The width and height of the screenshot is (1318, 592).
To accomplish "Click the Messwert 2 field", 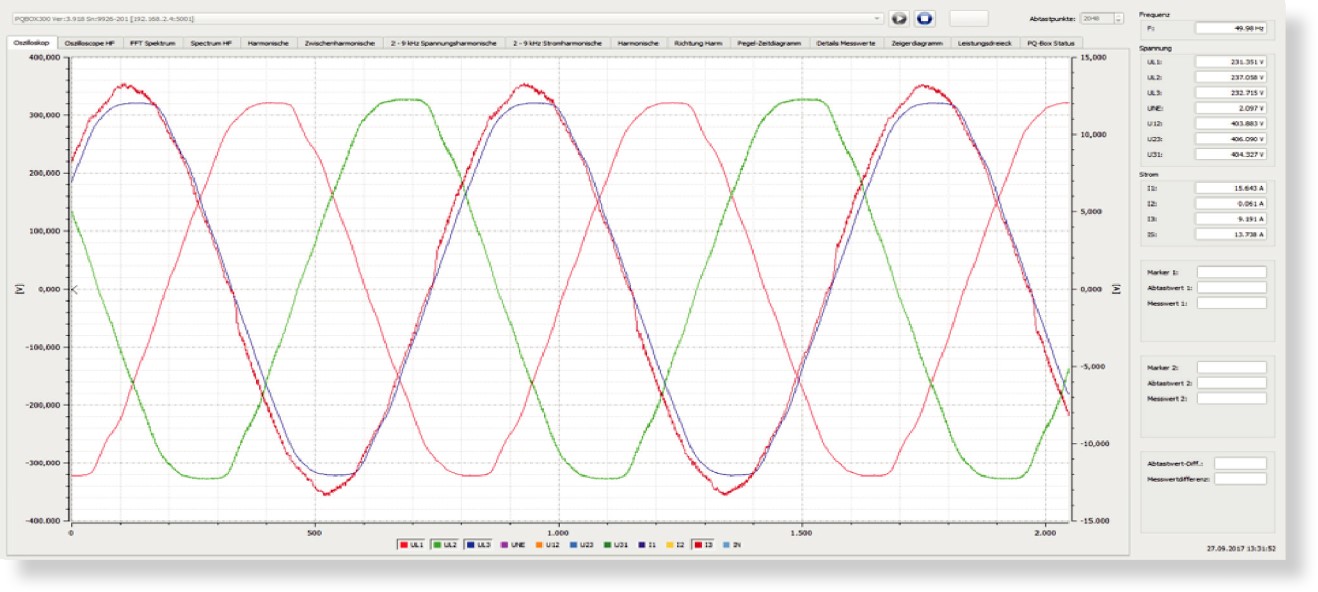I will tap(1231, 399).
